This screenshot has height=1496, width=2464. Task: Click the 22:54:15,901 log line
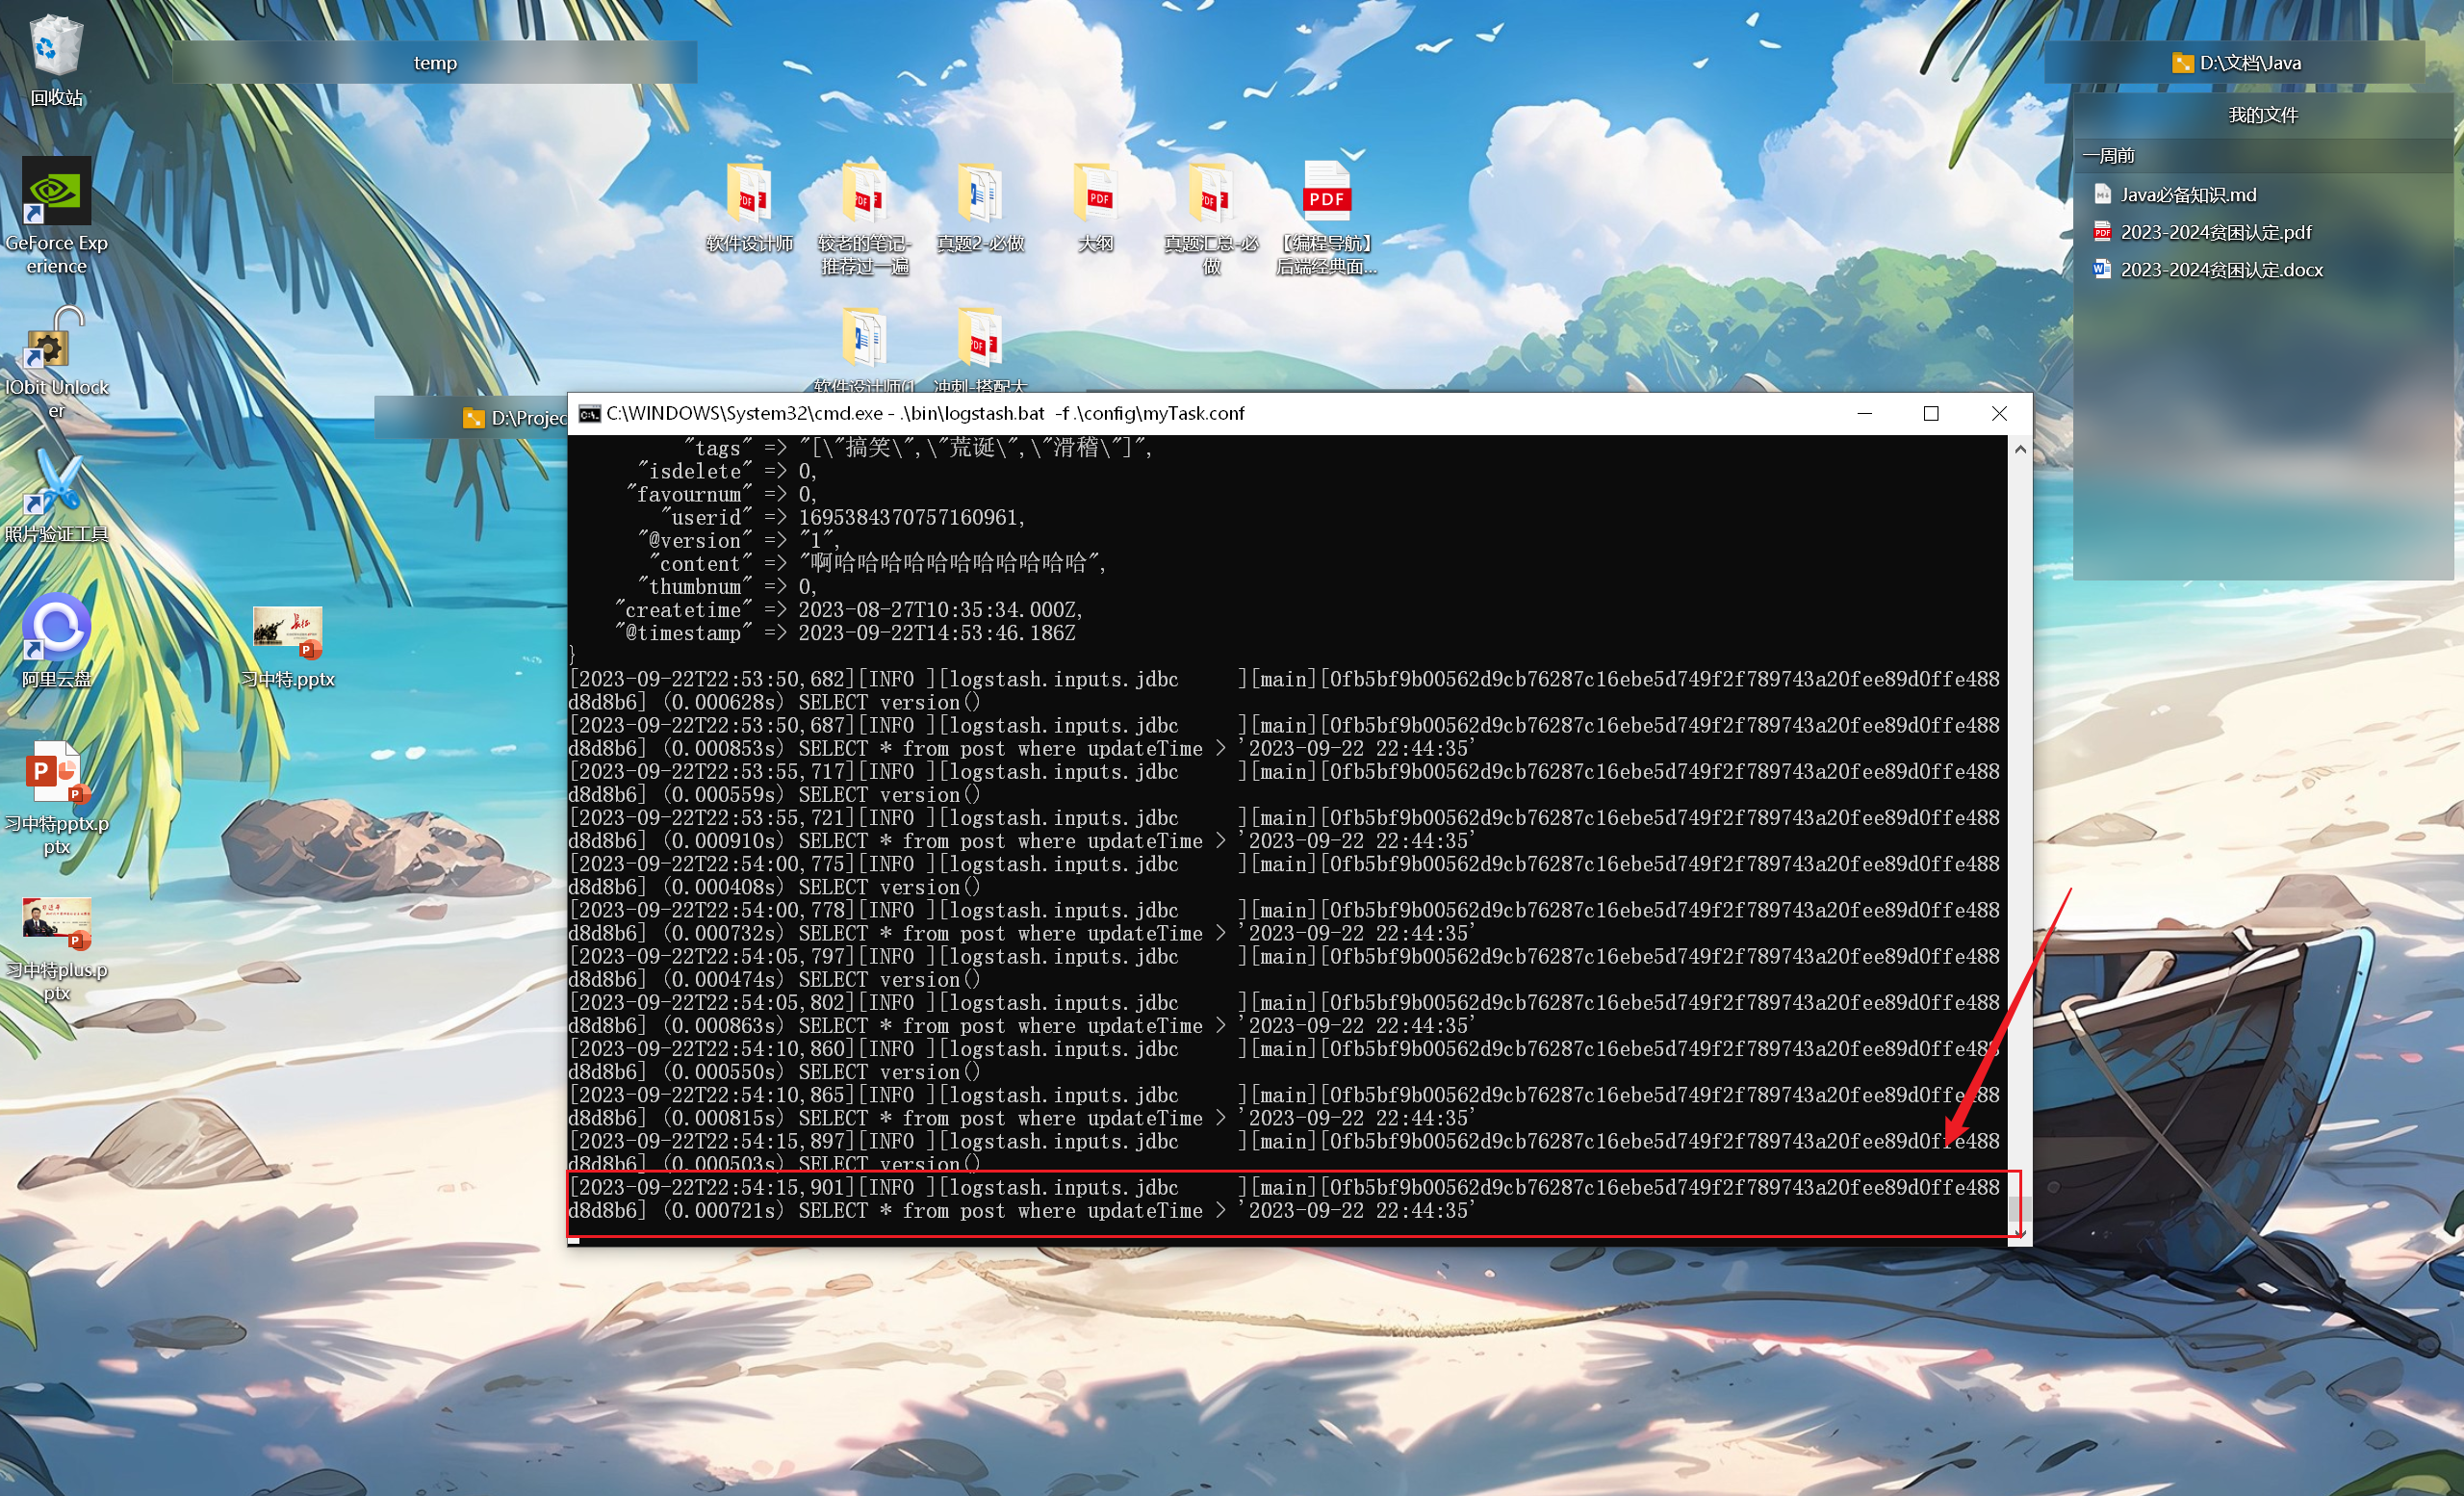(x=1284, y=1199)
